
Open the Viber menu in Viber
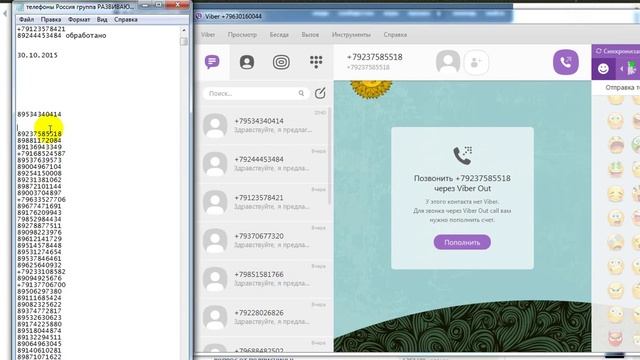tap(208, 35)
